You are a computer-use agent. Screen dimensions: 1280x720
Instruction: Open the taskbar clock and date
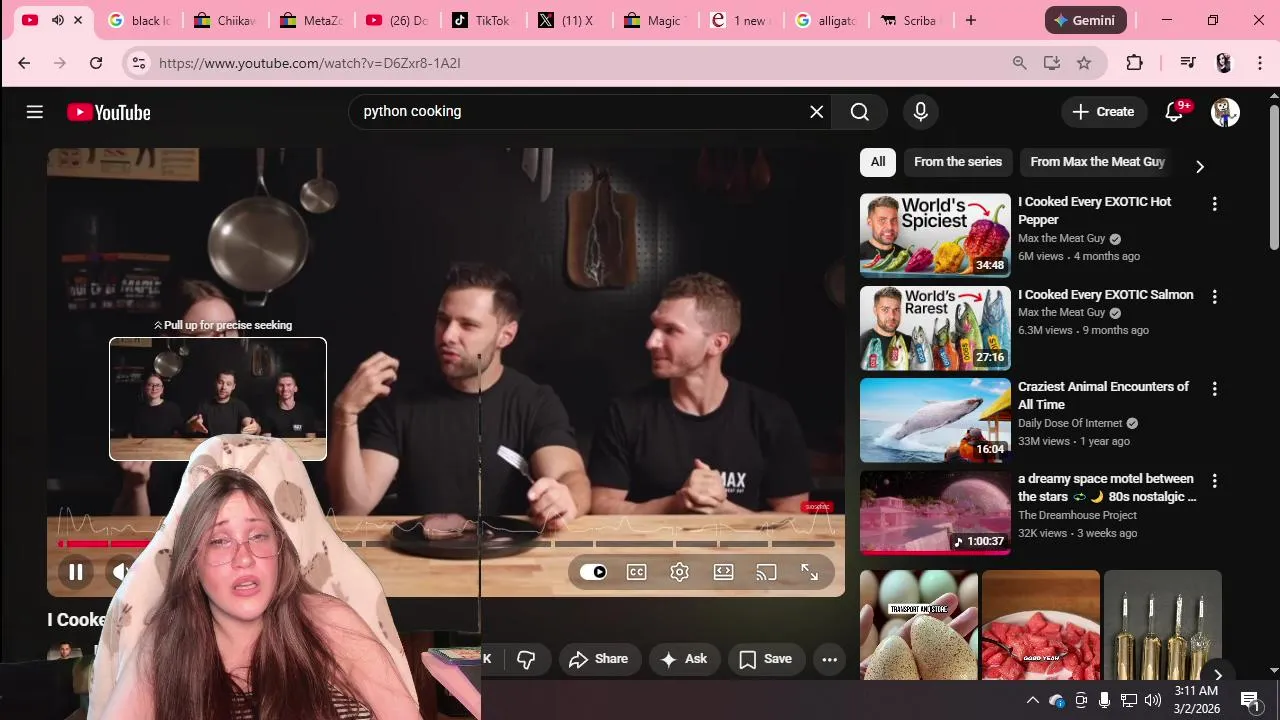point(1196,700)
